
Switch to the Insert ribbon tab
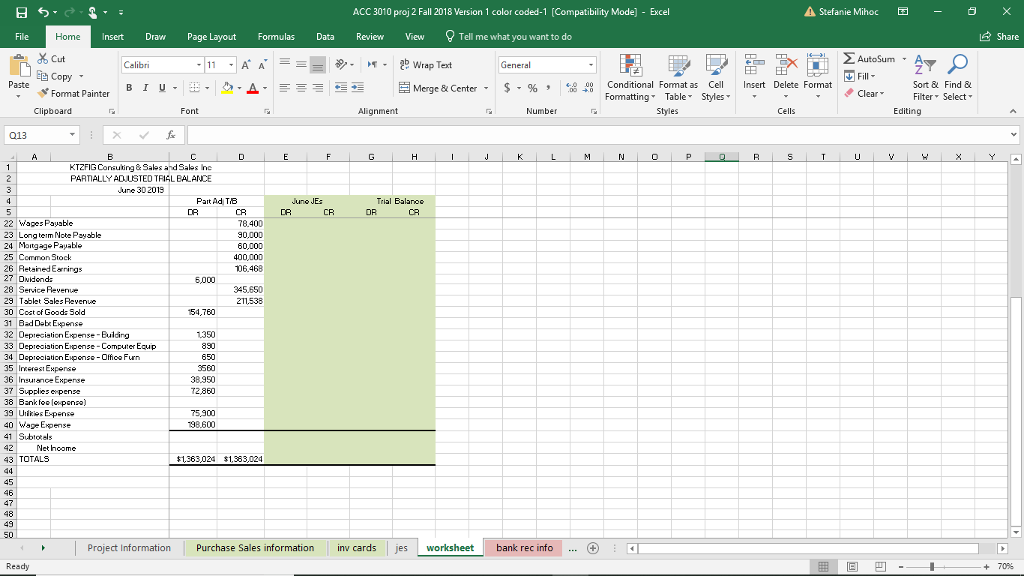pos(112,37)
